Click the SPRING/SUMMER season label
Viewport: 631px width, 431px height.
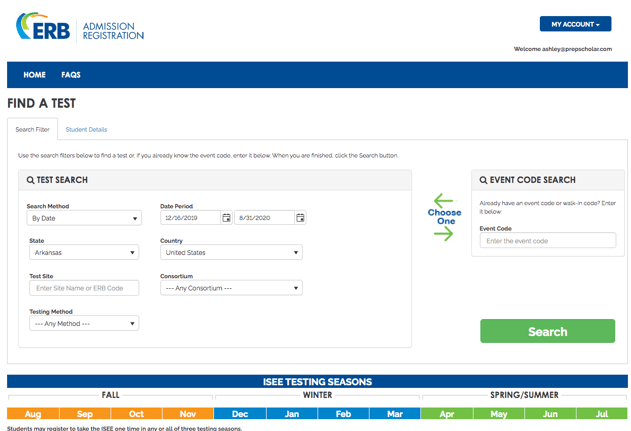(x=524, y=395)
